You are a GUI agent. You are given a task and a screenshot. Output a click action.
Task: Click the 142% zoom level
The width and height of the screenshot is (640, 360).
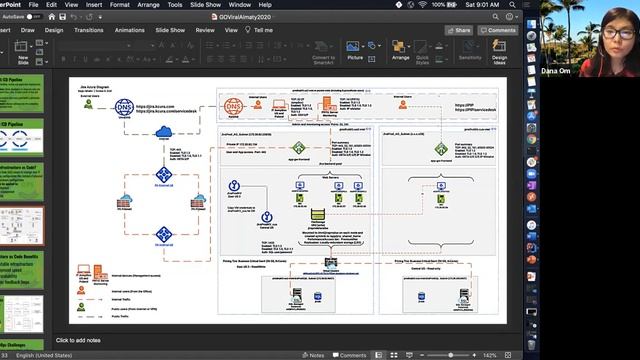490,355
